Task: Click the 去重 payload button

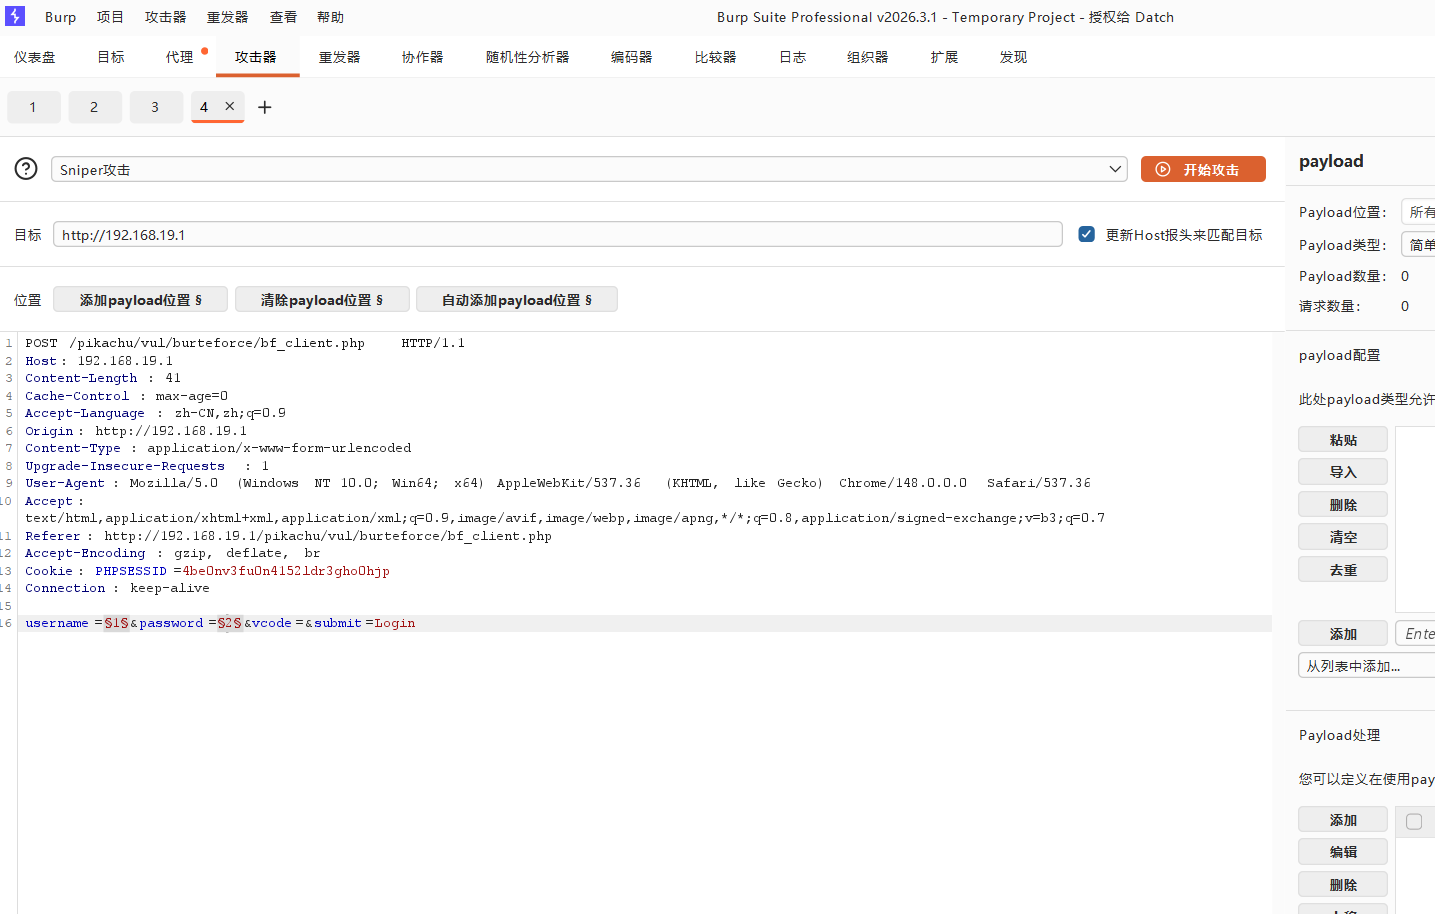Action: pyautogui.click(x=1343, y=570)
